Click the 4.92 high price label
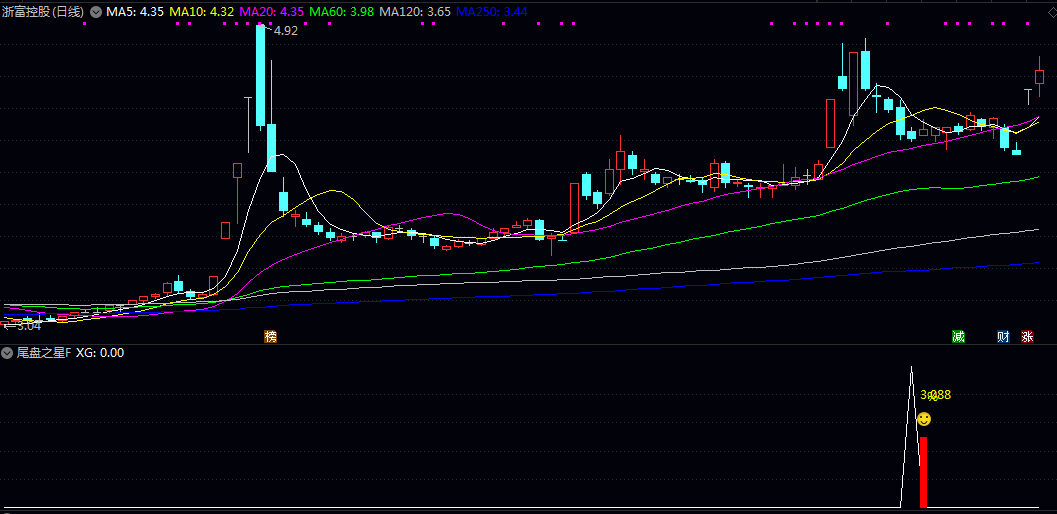 (286, 31)
